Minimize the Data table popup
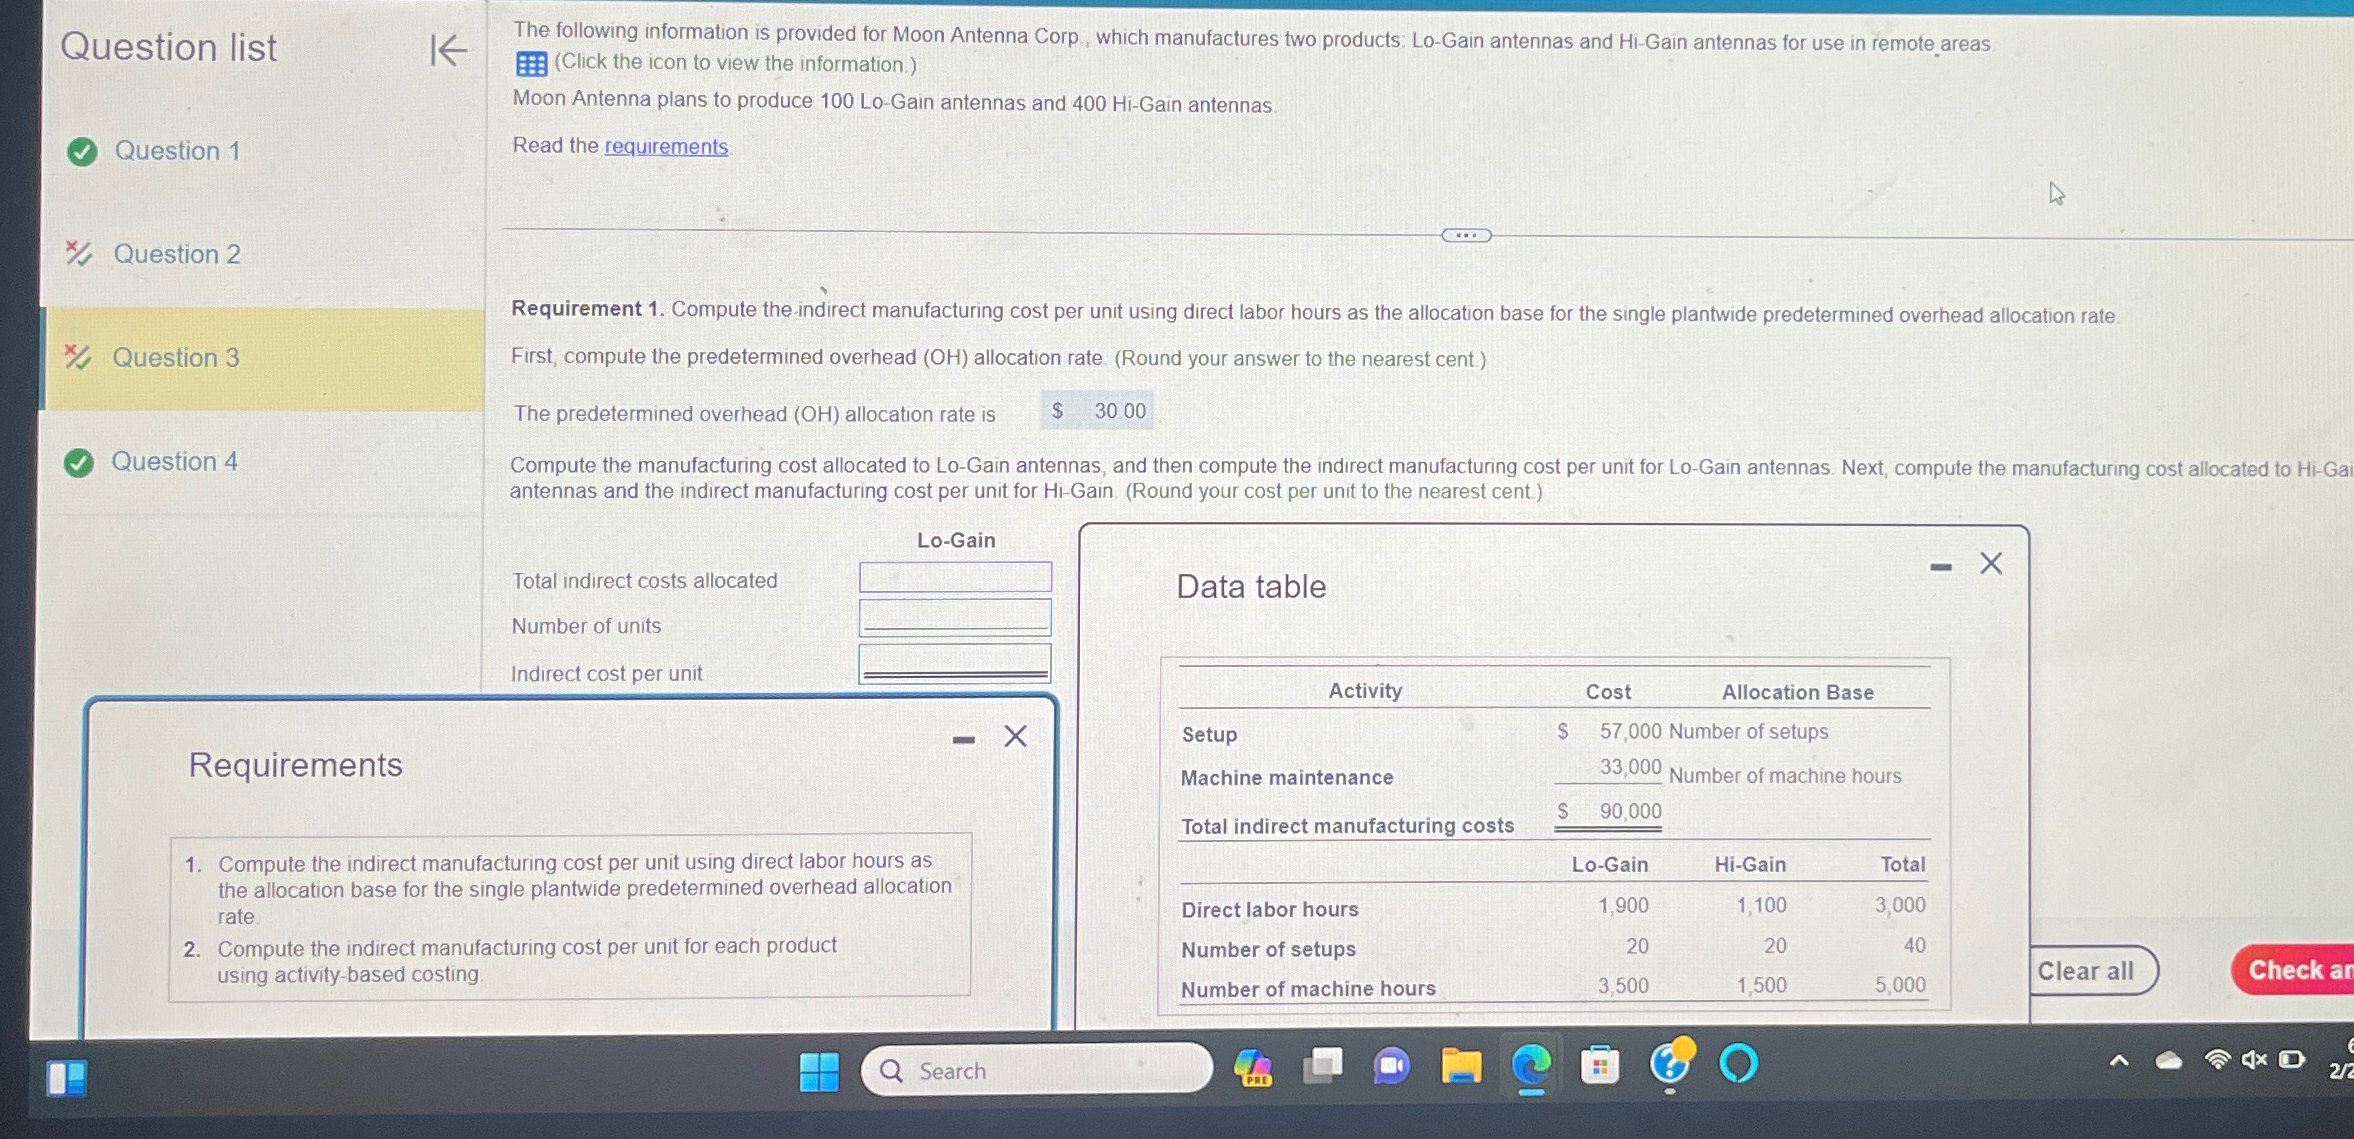2354x1139 pixels. (x=1940, y=566)
